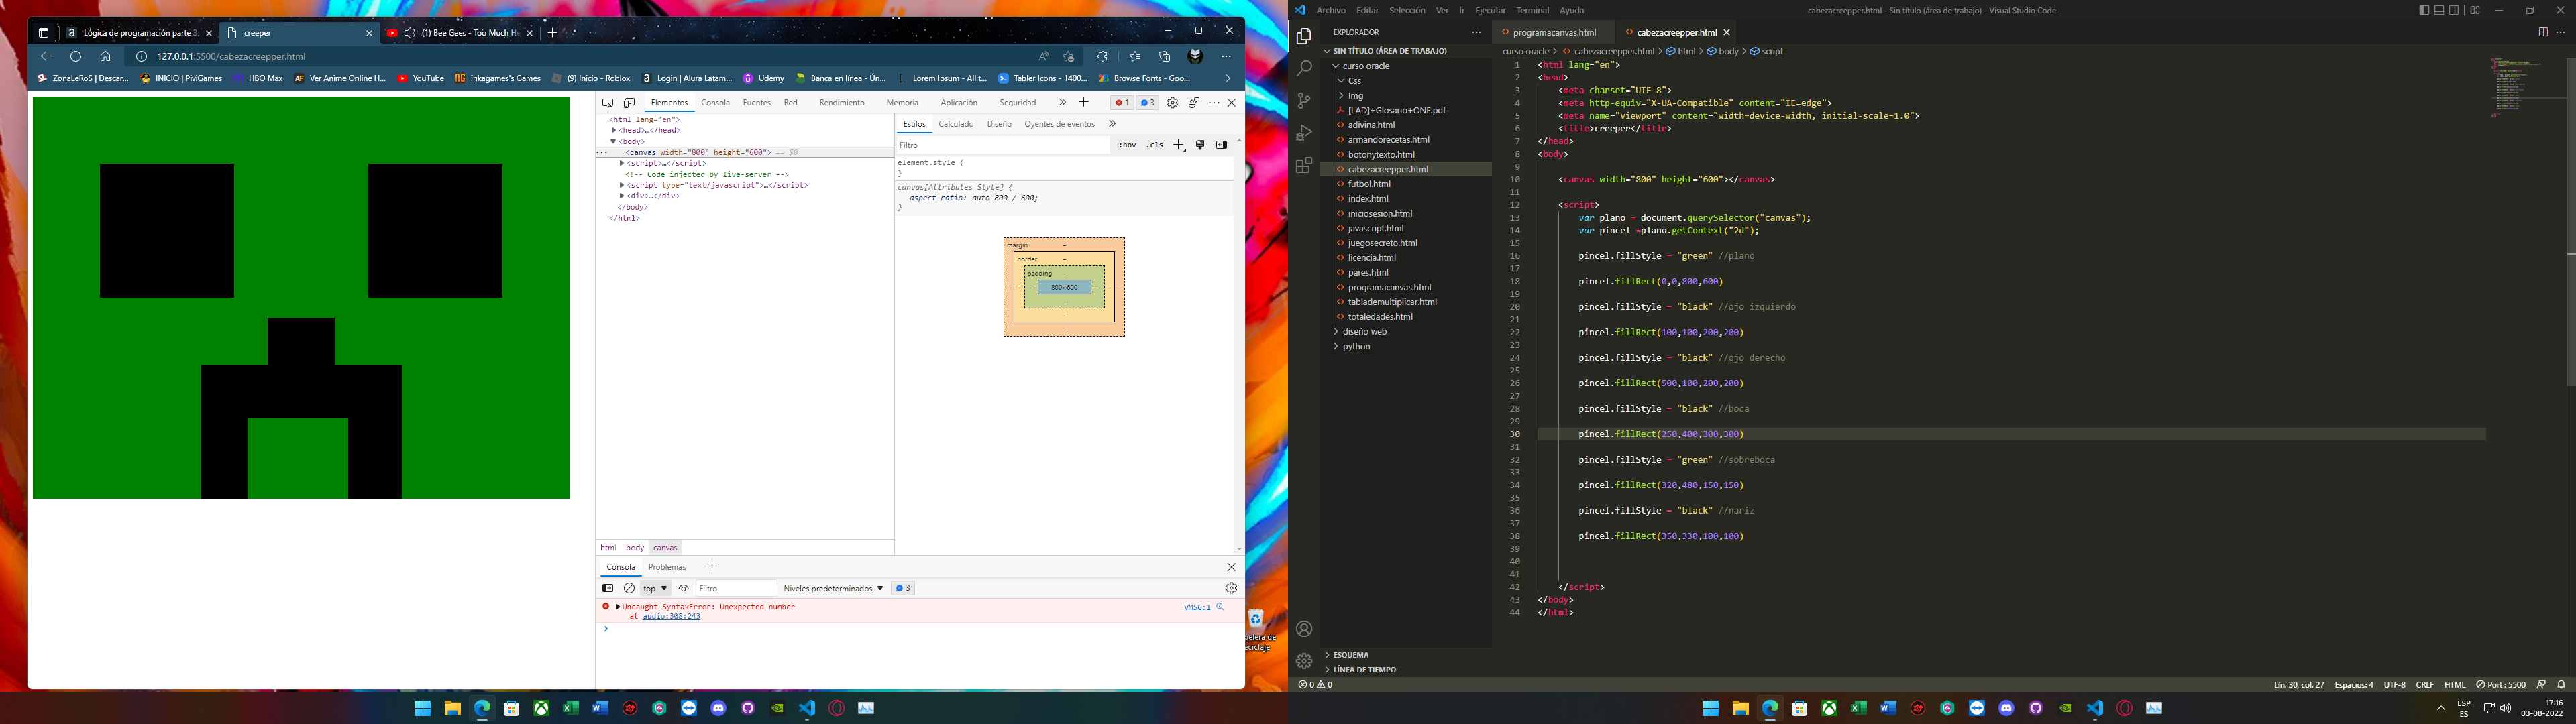The width and height of the screenshot is (2576, 724).
Task: Click the notifications bell in VS Code status bar
Action: pos(2561,685)
